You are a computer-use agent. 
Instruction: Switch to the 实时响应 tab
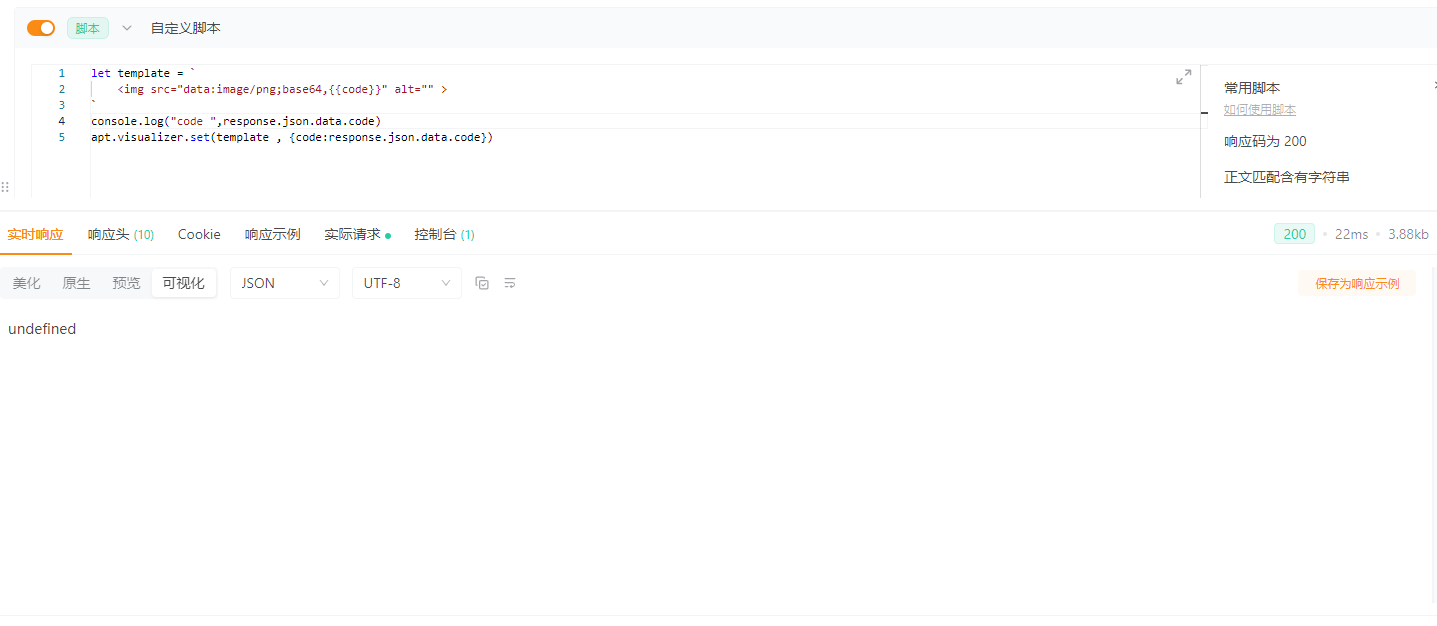(x=35, y=234)
